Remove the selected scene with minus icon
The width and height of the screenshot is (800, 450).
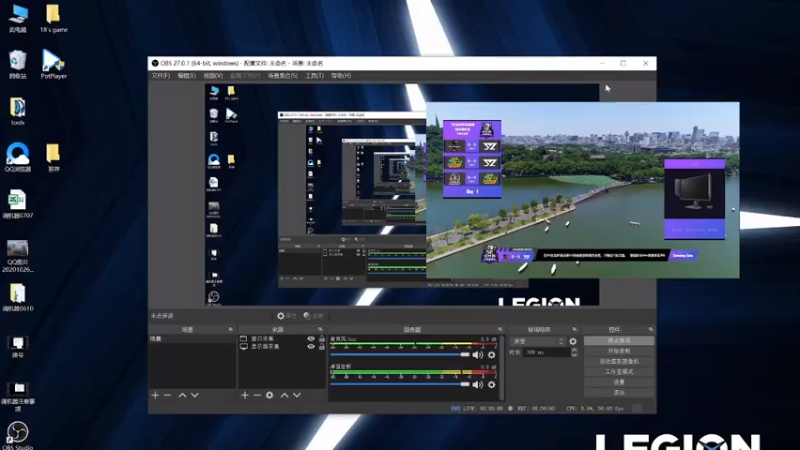pyautogui.click(x=167, y=395)
